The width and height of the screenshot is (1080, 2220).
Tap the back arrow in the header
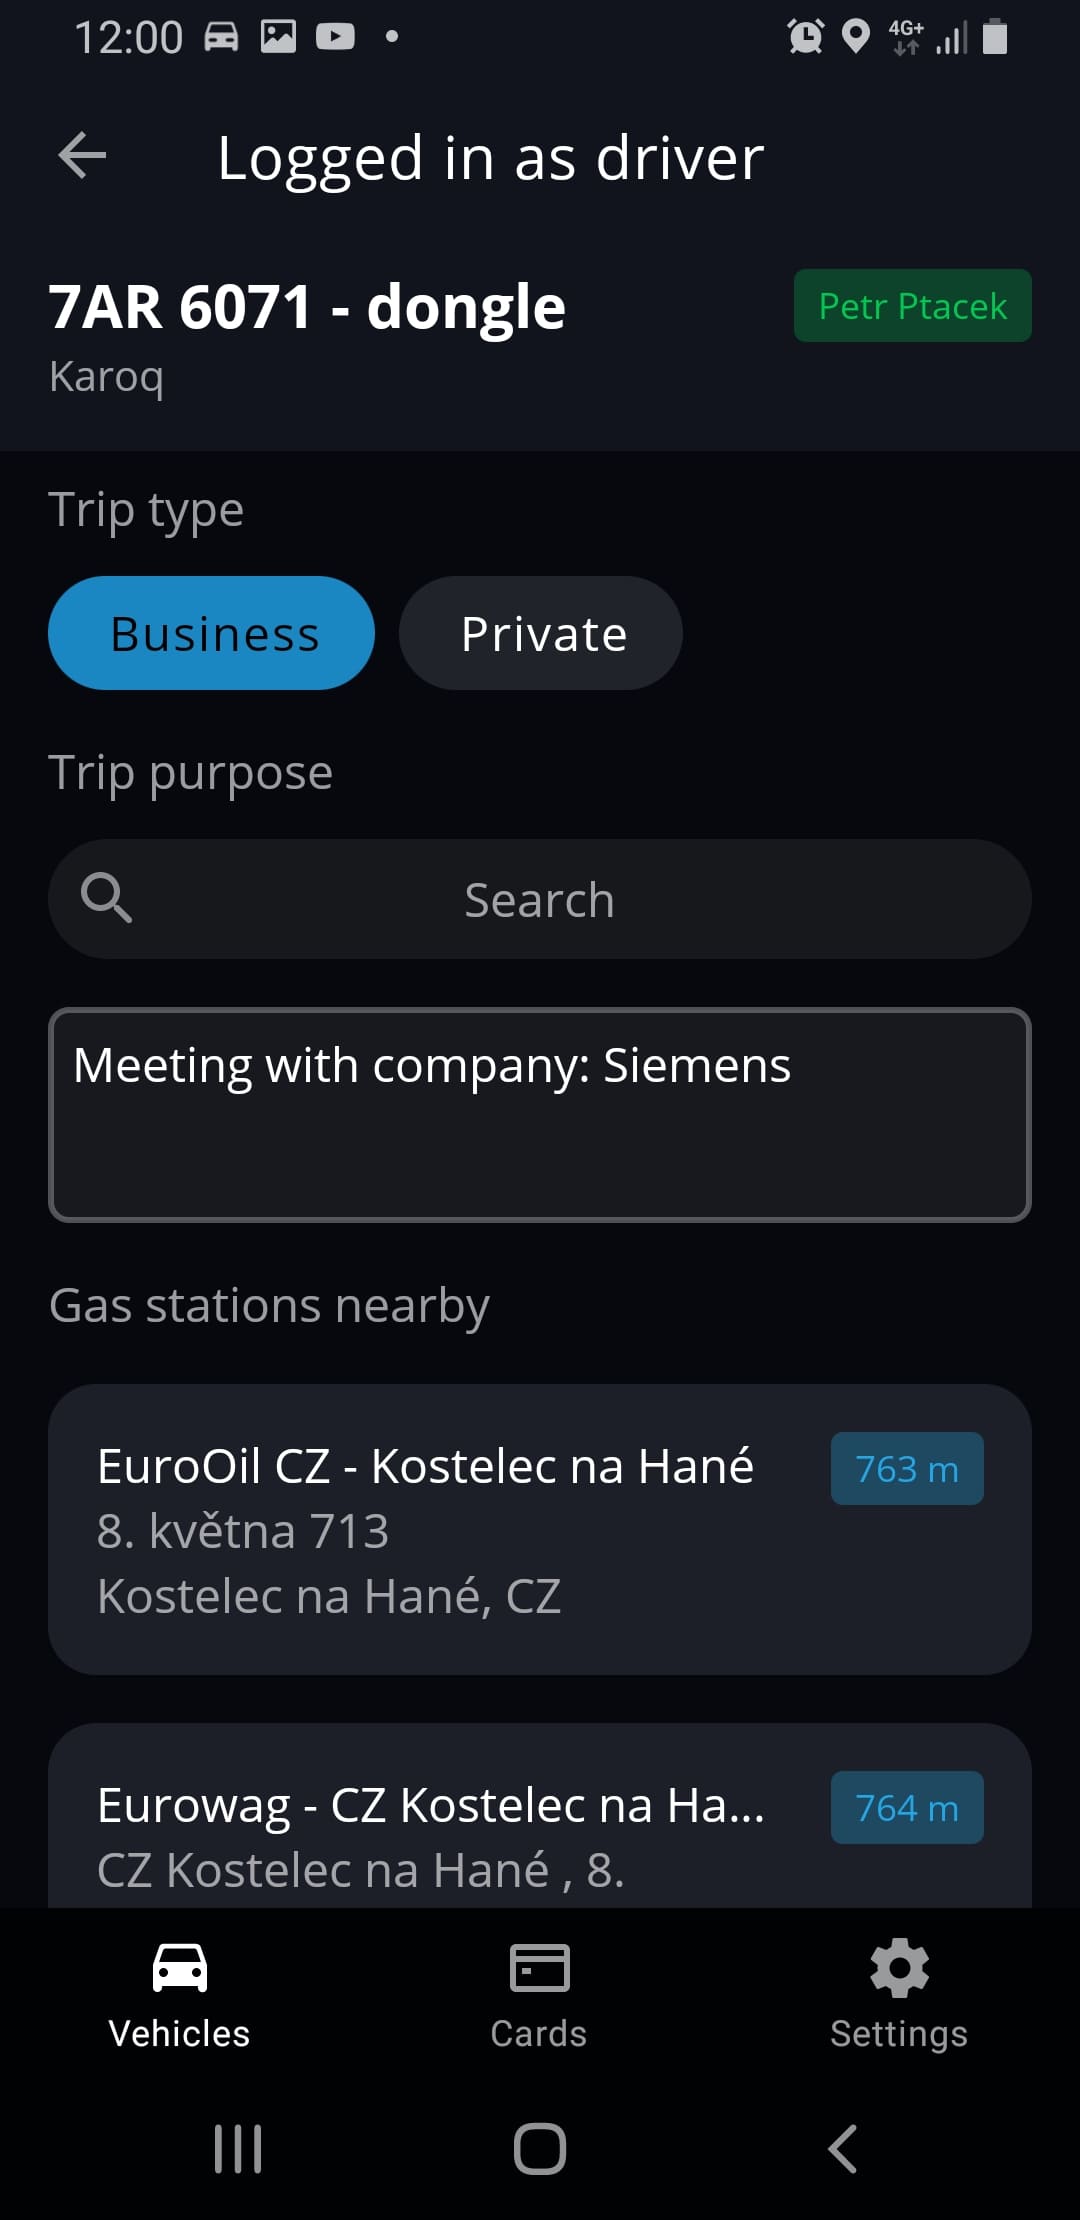(82, 156)
